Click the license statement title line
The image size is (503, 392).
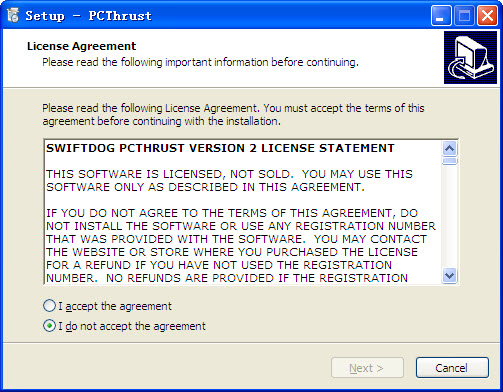220,148
